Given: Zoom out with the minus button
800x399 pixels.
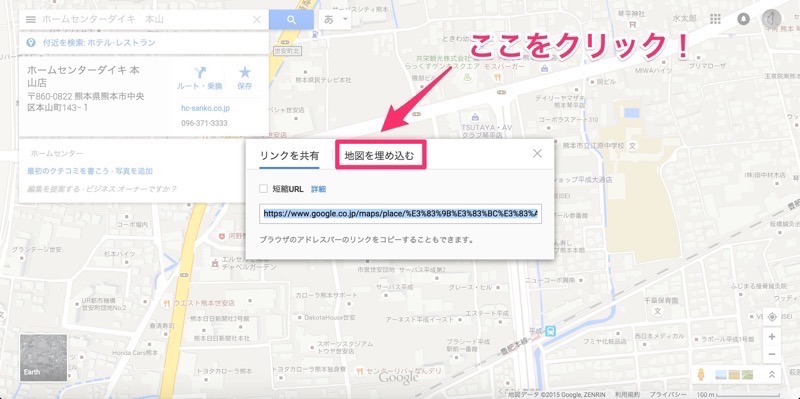Looking at the screenshot, I should pyautogui.click(x=771, y=354).
